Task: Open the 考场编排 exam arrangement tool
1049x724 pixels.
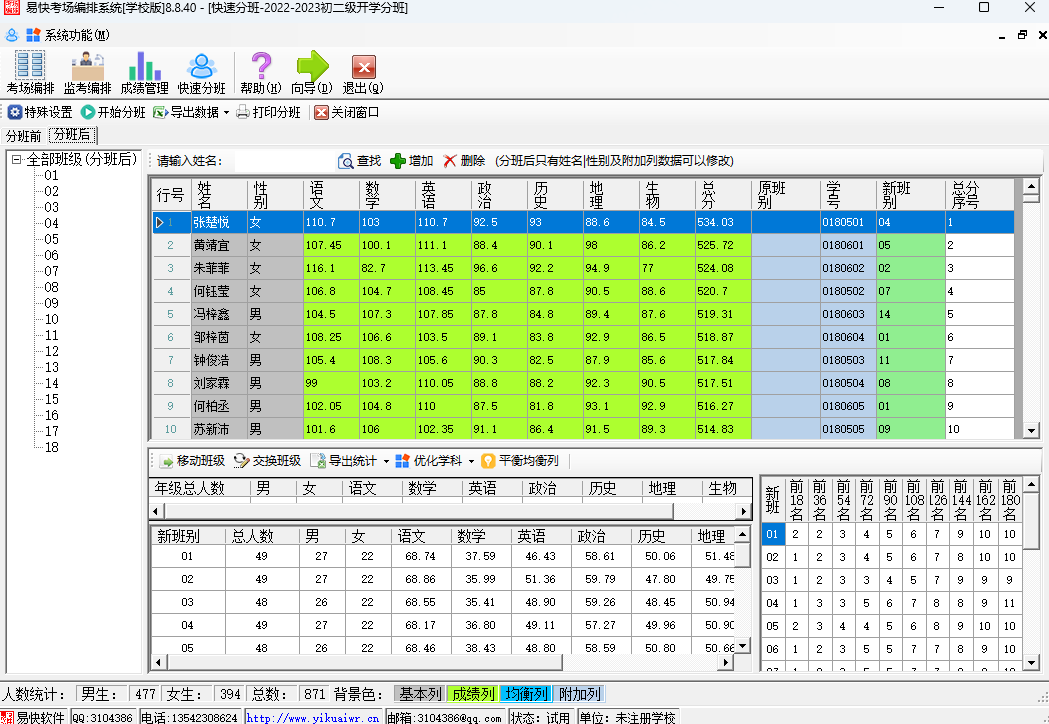Action: pyautogui.click(x=29, y=72)
